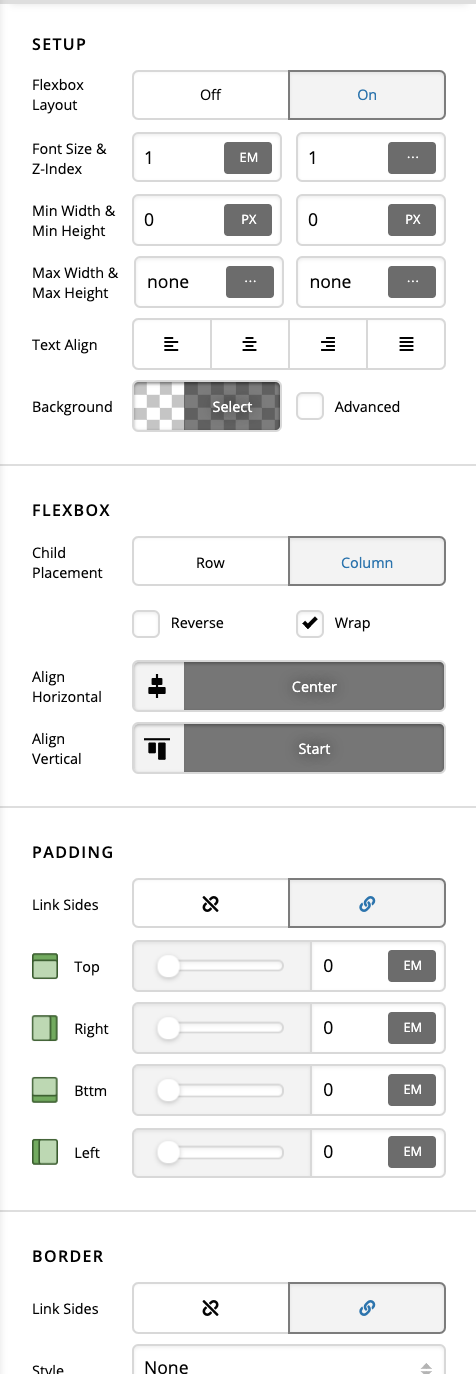The width and height of the screenshot is (476, 1374).
Task: Click unlinked sides icon in Border
Action: (x=211, y=1308)
